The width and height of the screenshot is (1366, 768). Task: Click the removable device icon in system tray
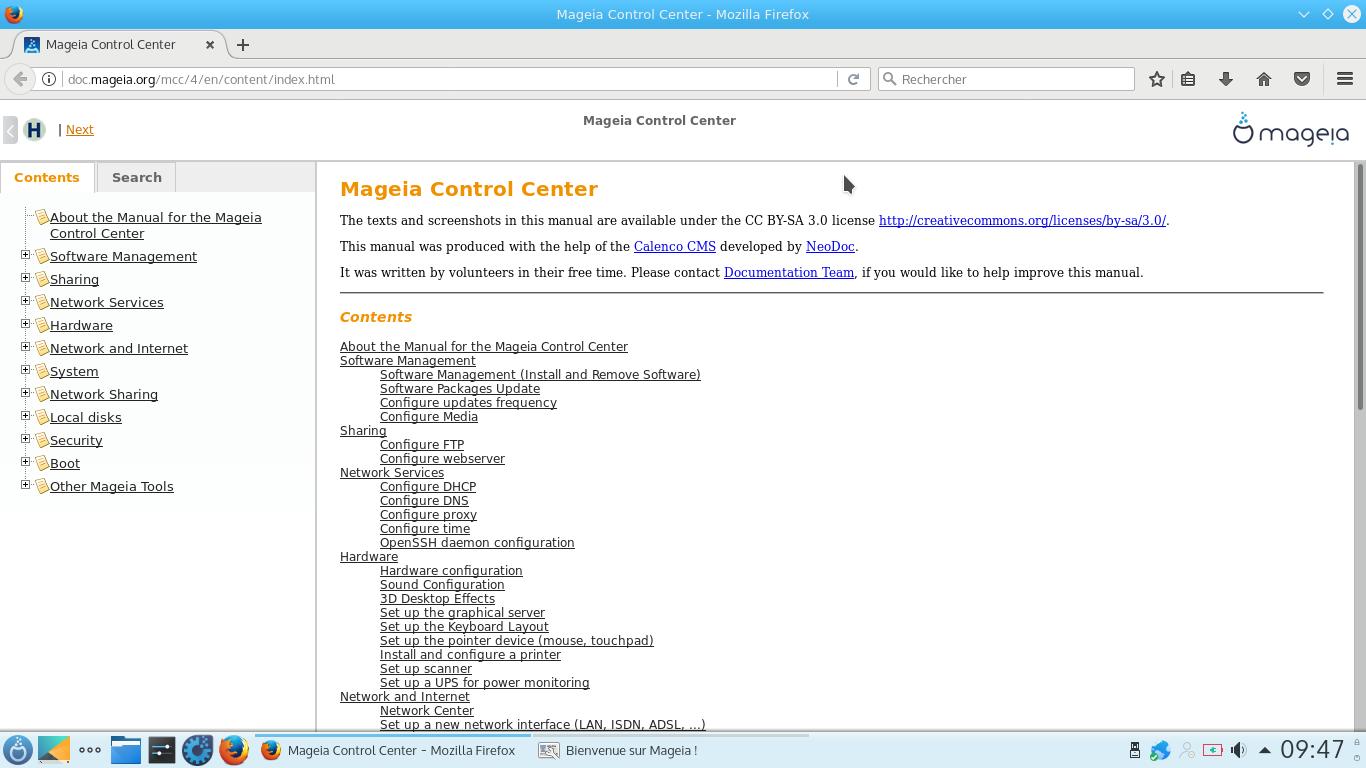pos(1135,750)
